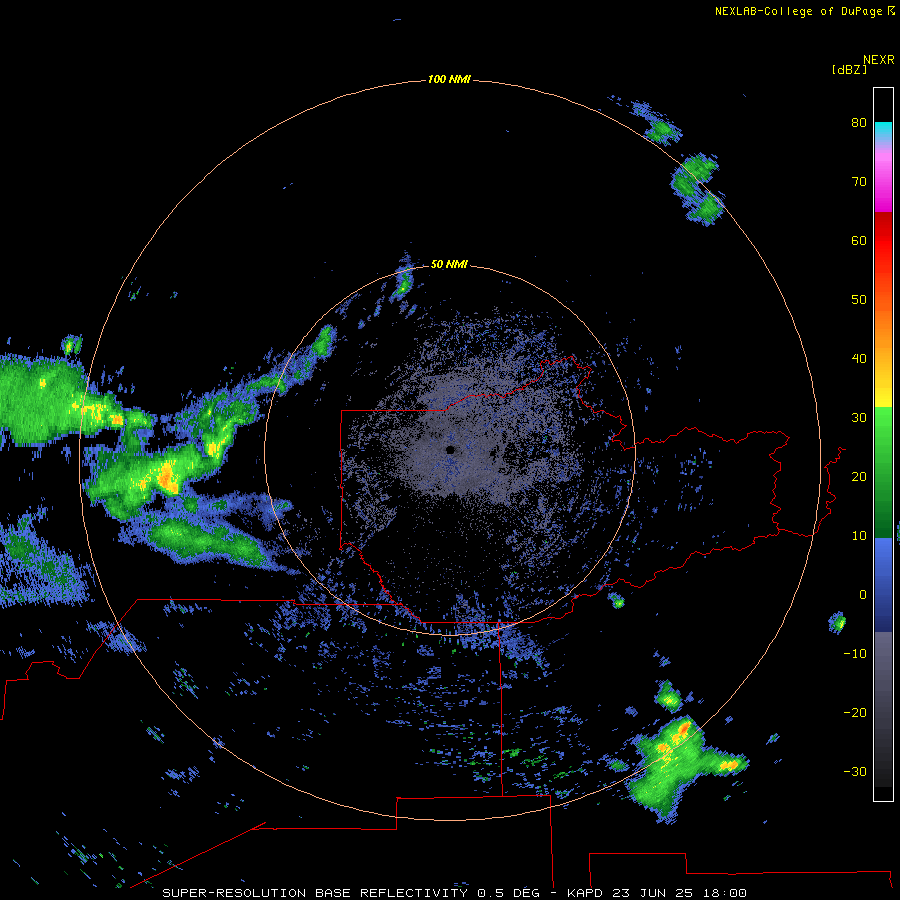Click the -10 value on the dBZ scale
The width and height of the screenshot is (900, 900).
pos(855,654)
